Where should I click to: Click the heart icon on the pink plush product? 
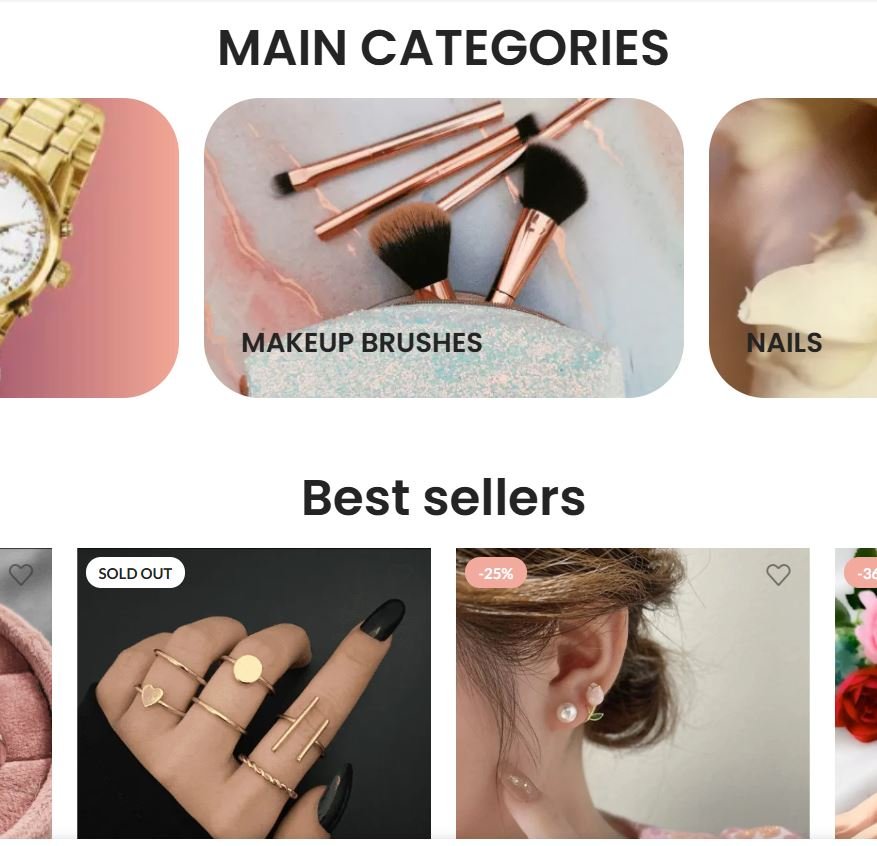tap(21, 574)
